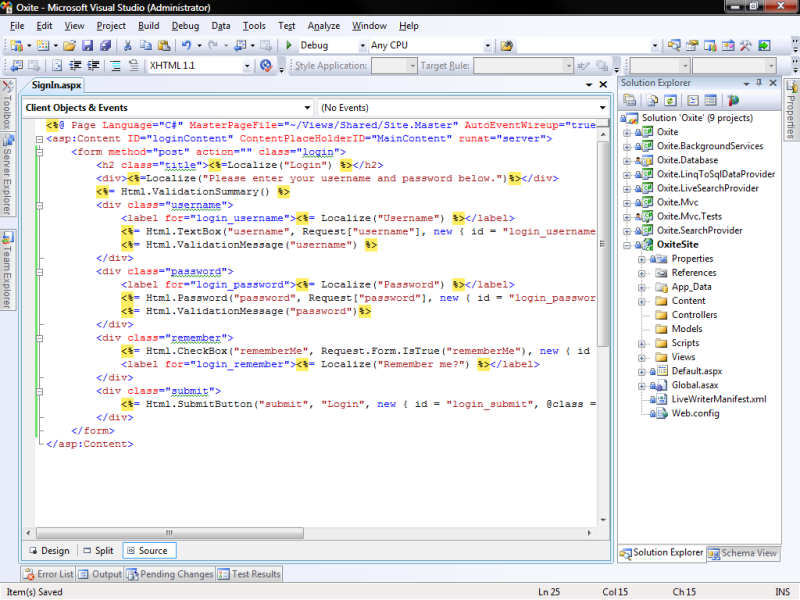Click Refresh in Solution Explorer toolbar

coord(668,100)
